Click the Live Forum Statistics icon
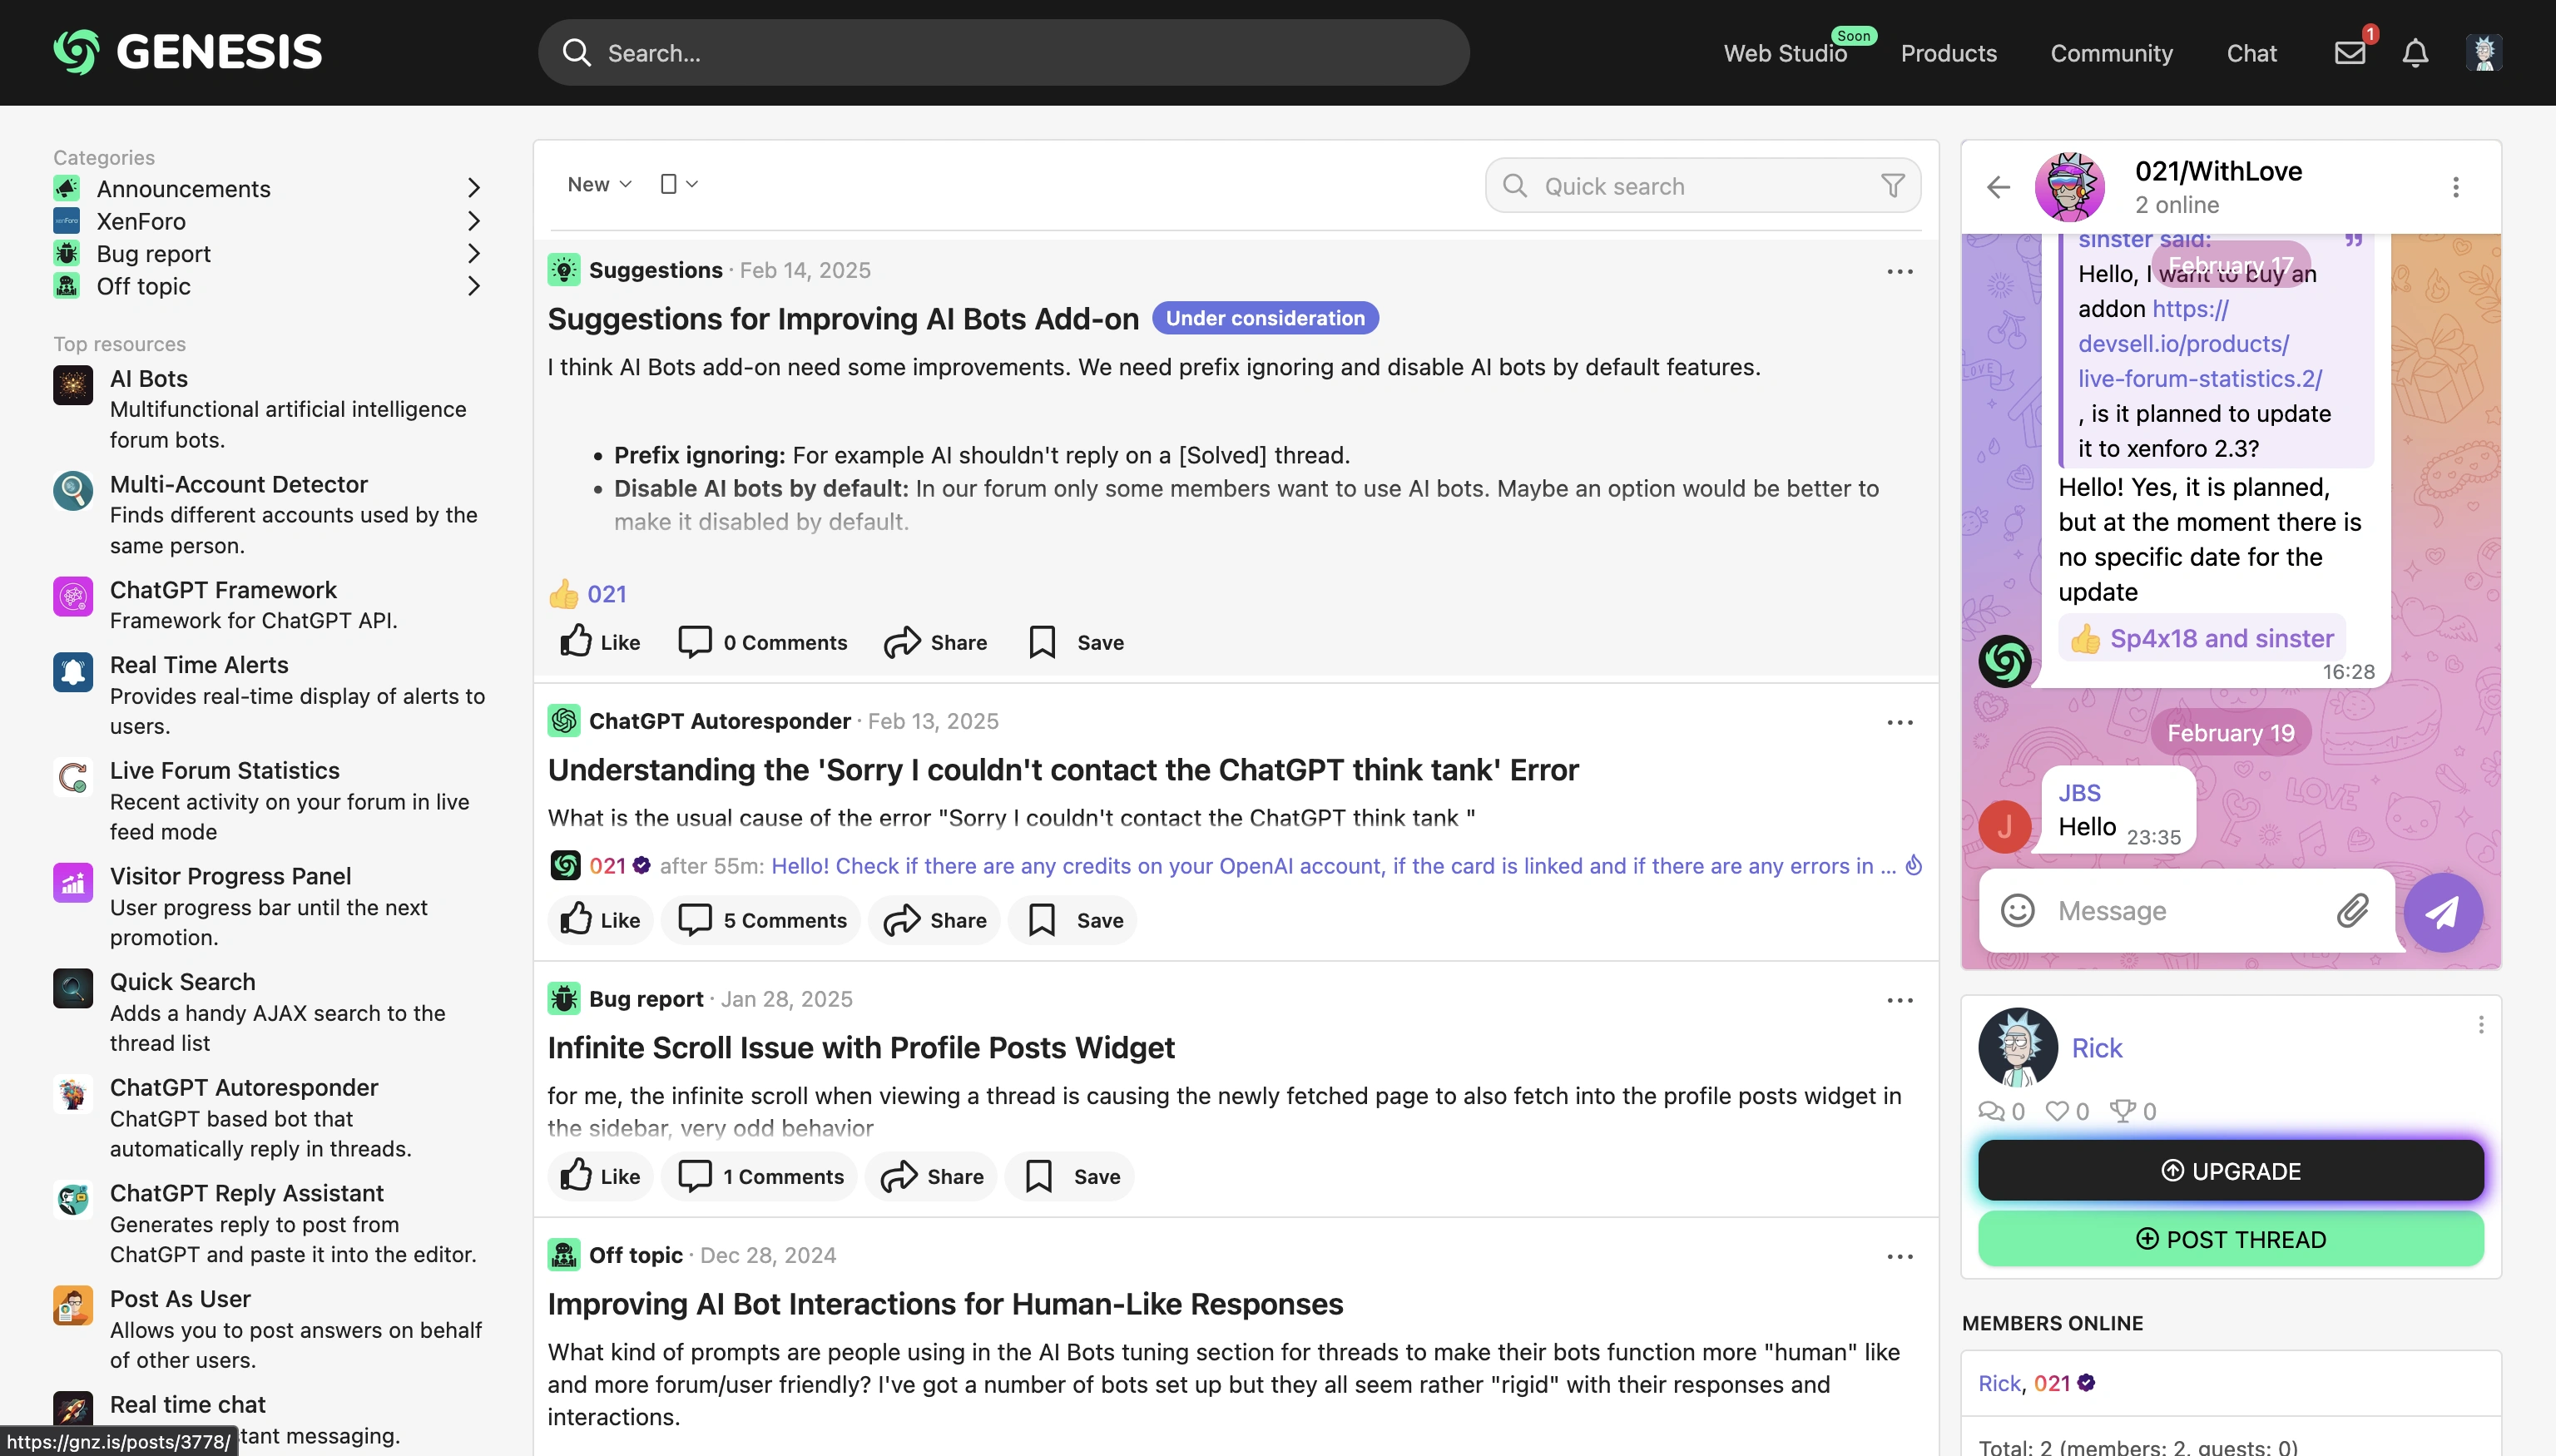The image size is (2556, 1456). click(73, 778)
